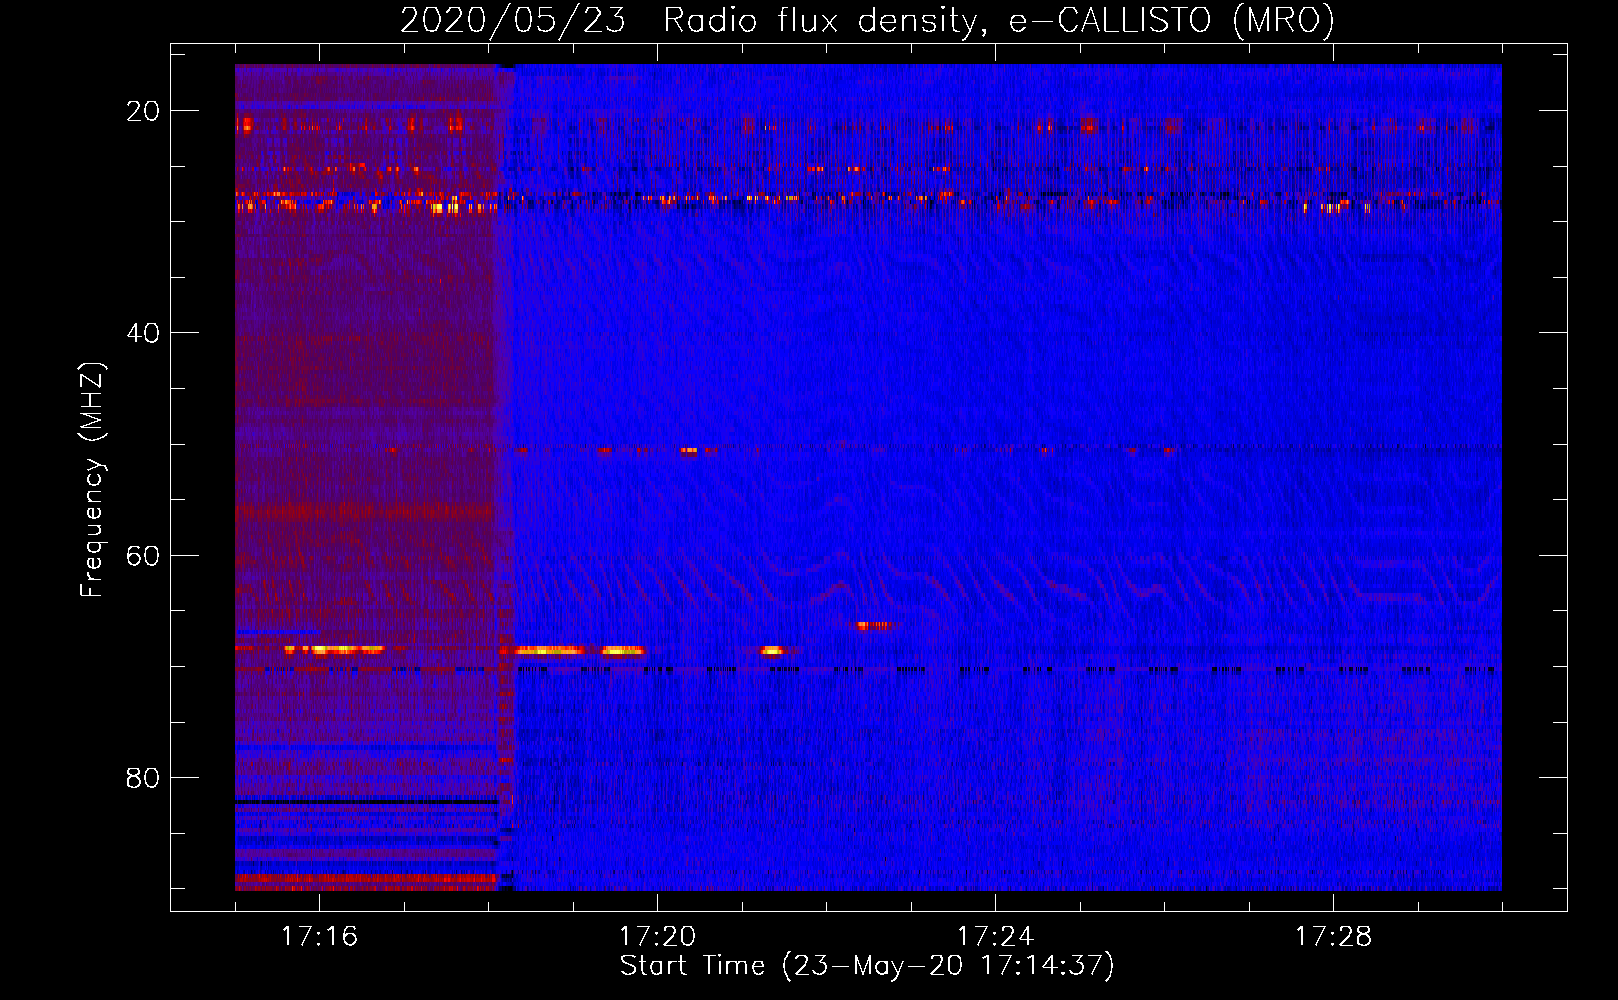Viewport: 1618px width, 1000px height.
Task: Click the 20 MHz frequency tick label
Action: (x=143, y=111)
